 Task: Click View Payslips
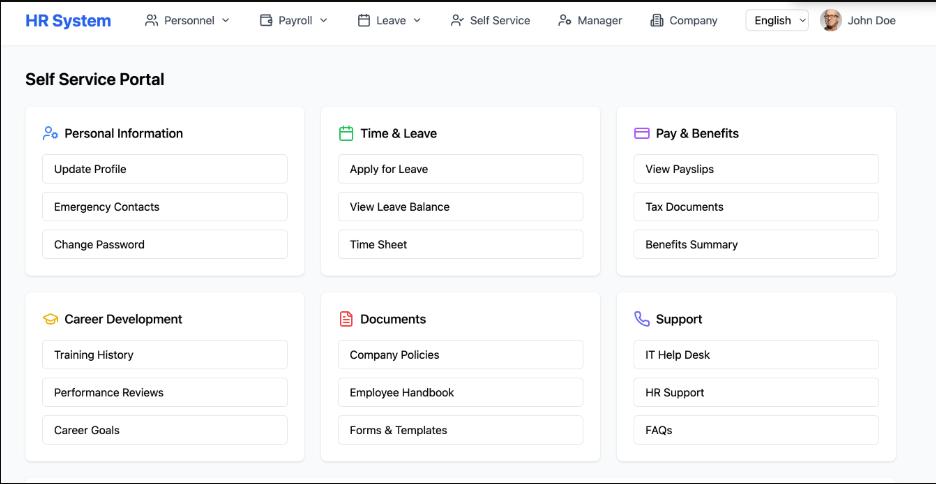coord(756,169)
